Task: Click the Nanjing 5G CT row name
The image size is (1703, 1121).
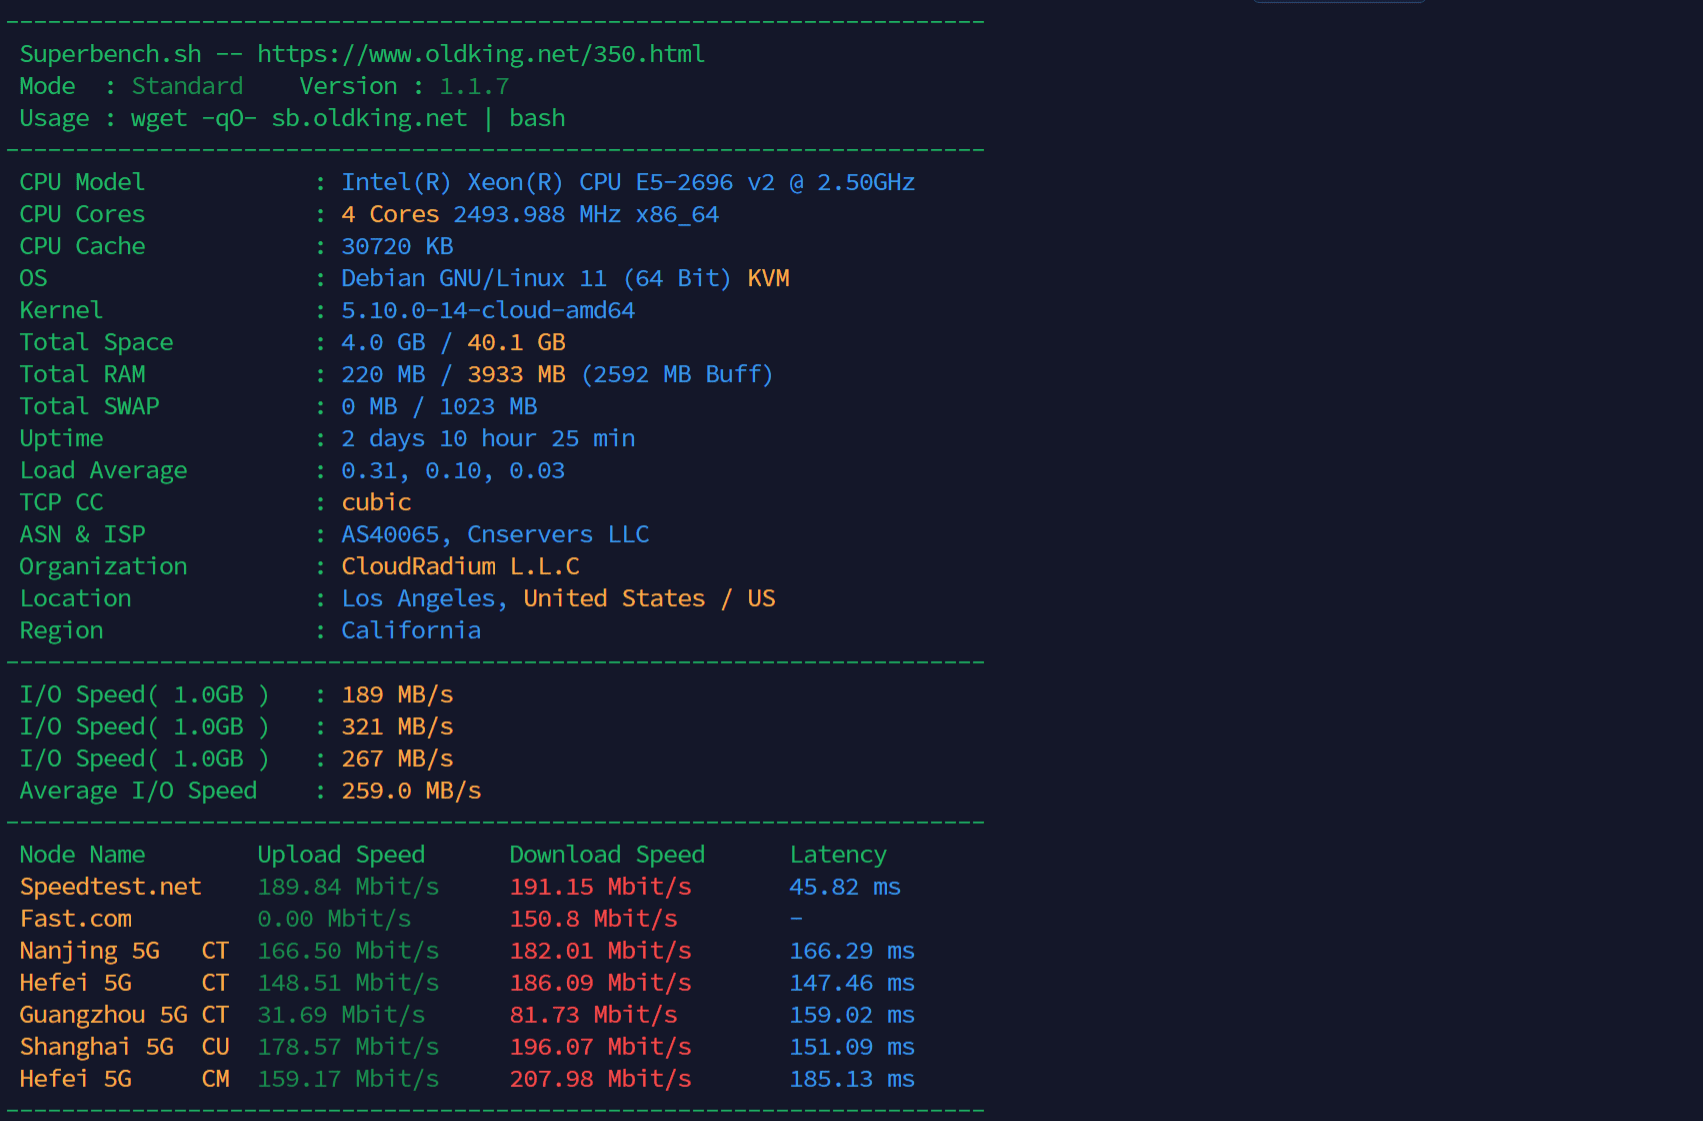Action: (x=124, y=951)
